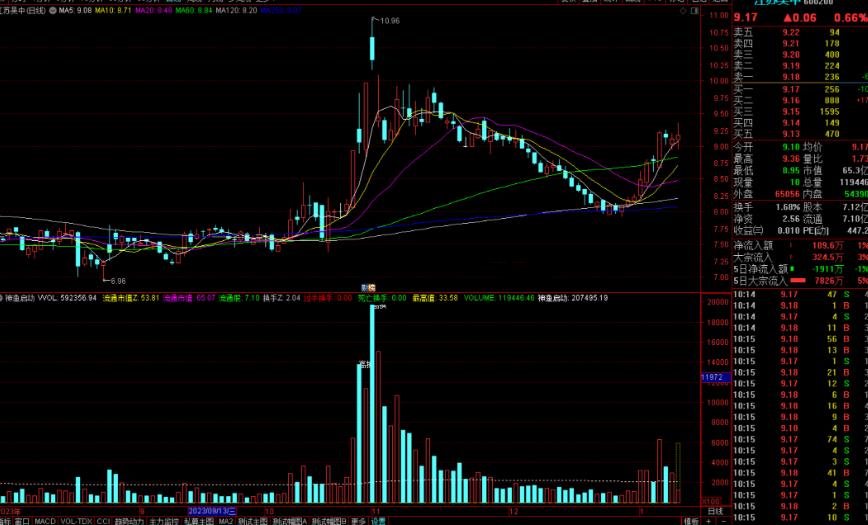868x525 pixels.
Task: Select the 私募主图 indicator tab
Action: [x=199, y=521]
